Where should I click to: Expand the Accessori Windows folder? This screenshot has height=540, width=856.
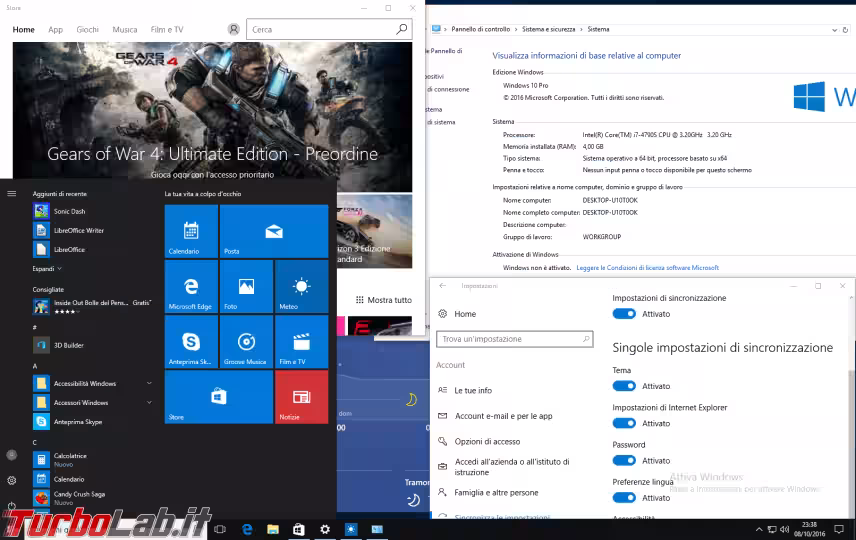[149, 402]
